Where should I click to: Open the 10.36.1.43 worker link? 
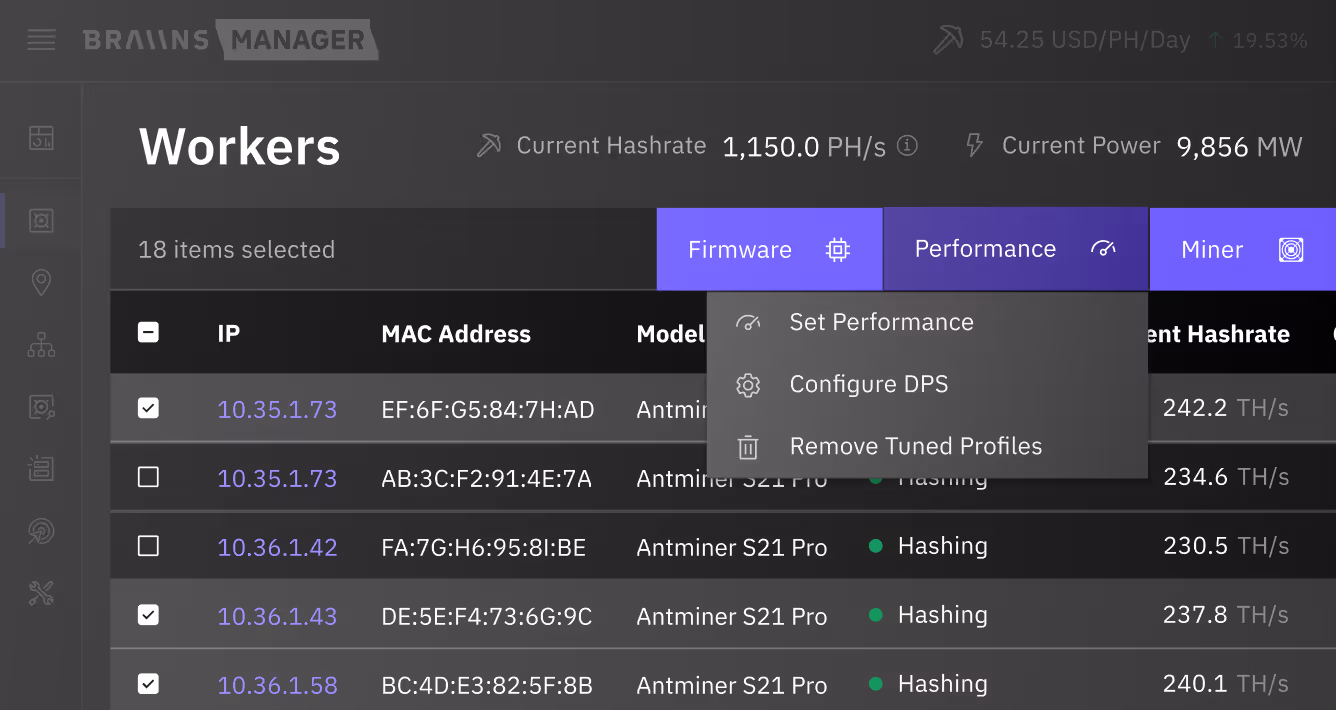pos(277,616)
